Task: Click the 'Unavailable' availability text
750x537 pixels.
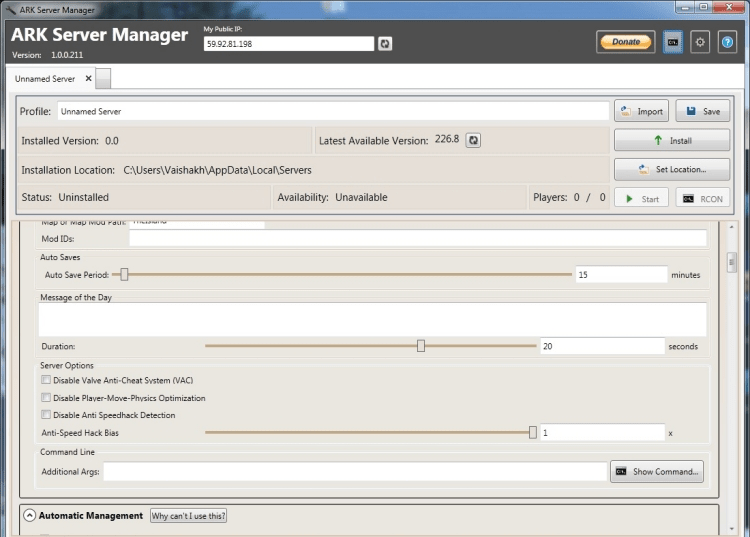Action: (x=361, y=197)
